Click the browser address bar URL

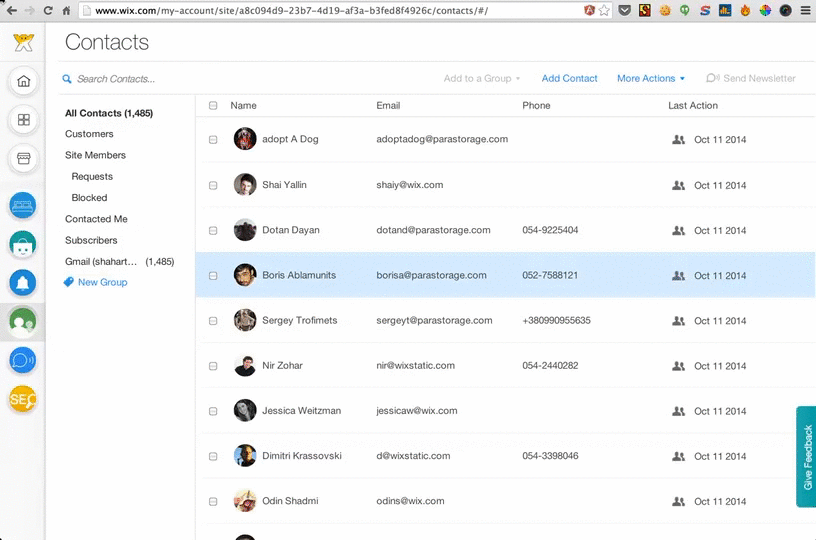[x=291, y=10]
